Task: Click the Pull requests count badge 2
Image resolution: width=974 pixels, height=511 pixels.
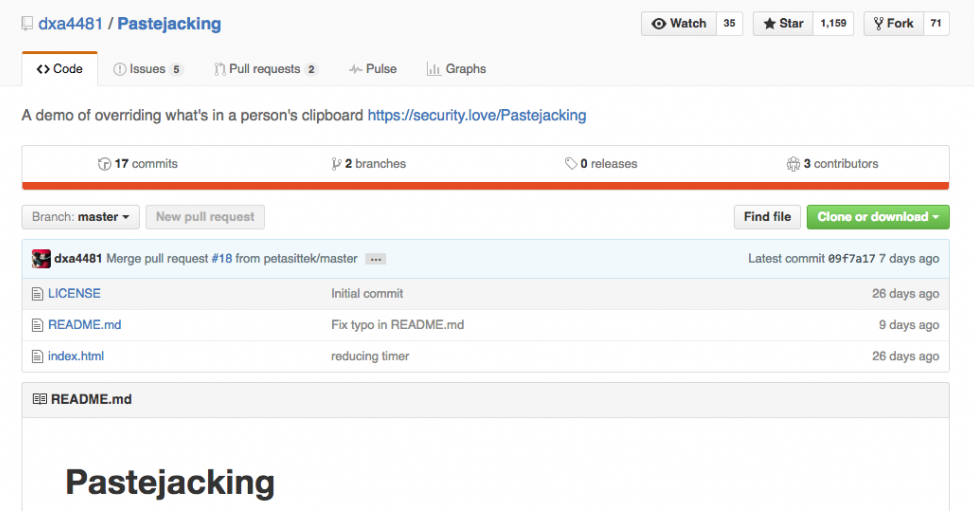Action: (x=311, y=70)
